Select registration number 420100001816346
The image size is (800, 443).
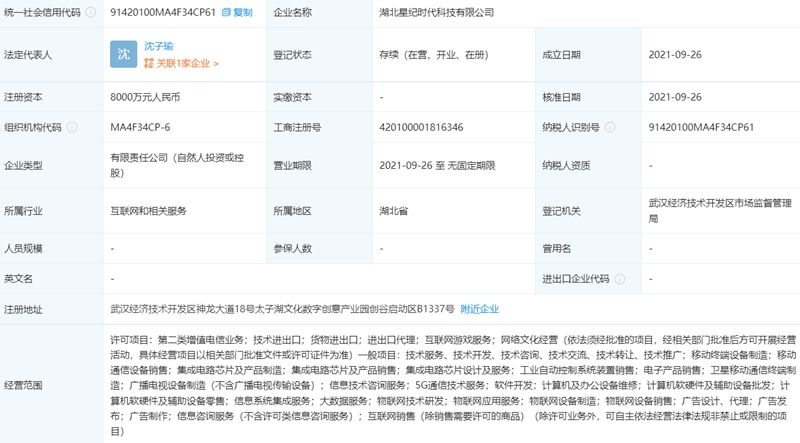[421, 127]
